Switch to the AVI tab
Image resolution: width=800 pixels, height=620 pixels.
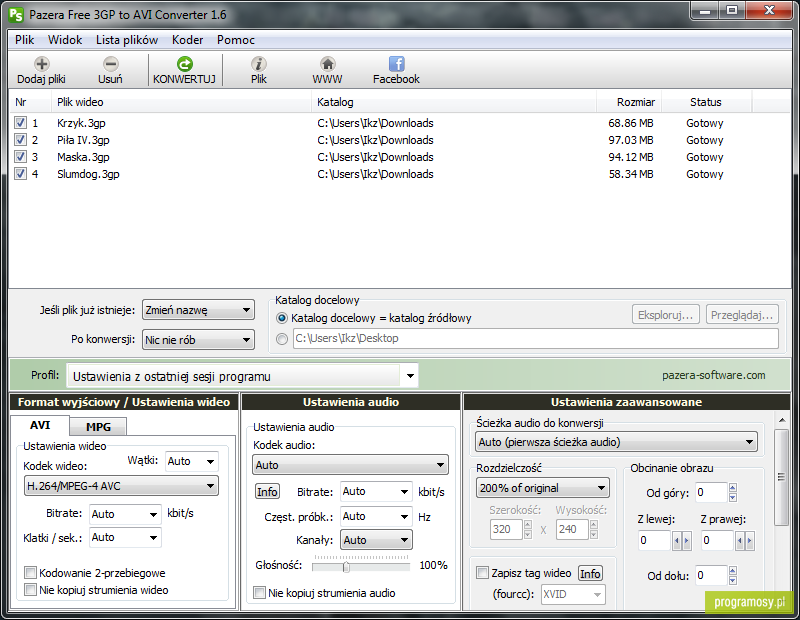coord(40,425)
